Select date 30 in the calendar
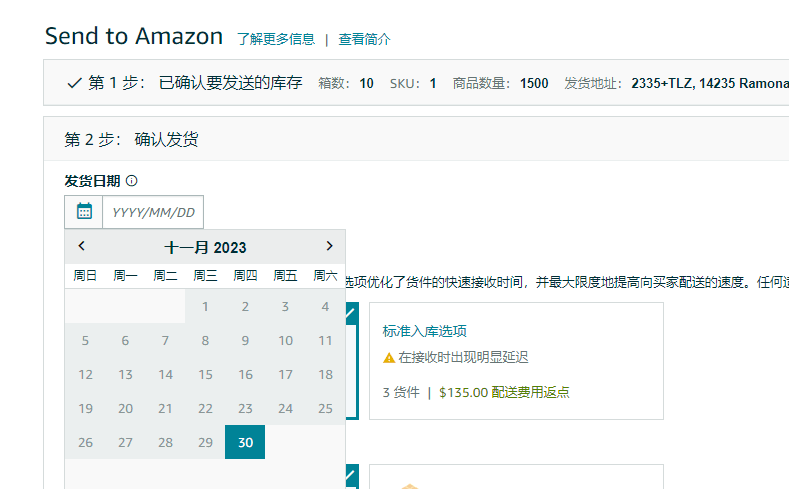 coord(245,442)
